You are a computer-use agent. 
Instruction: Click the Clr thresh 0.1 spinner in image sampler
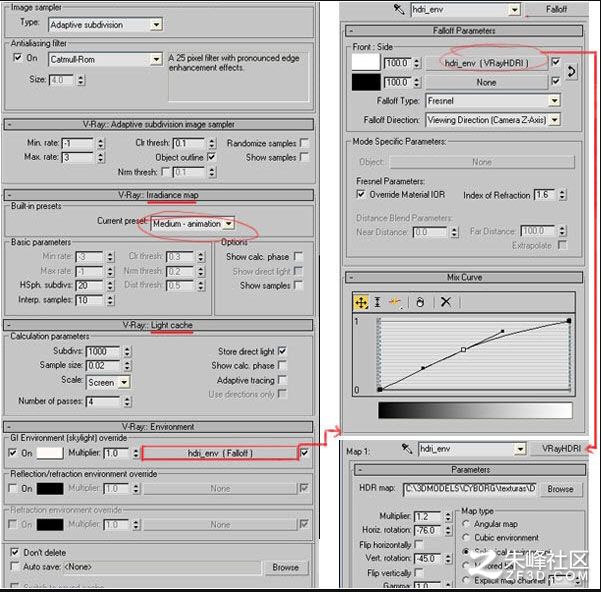point(212,144)
